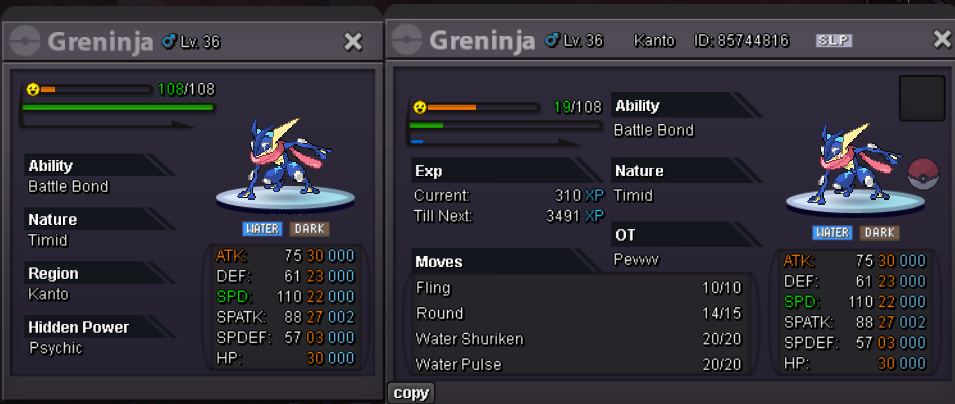Click the green HP bar in left panel

point(118,107)
